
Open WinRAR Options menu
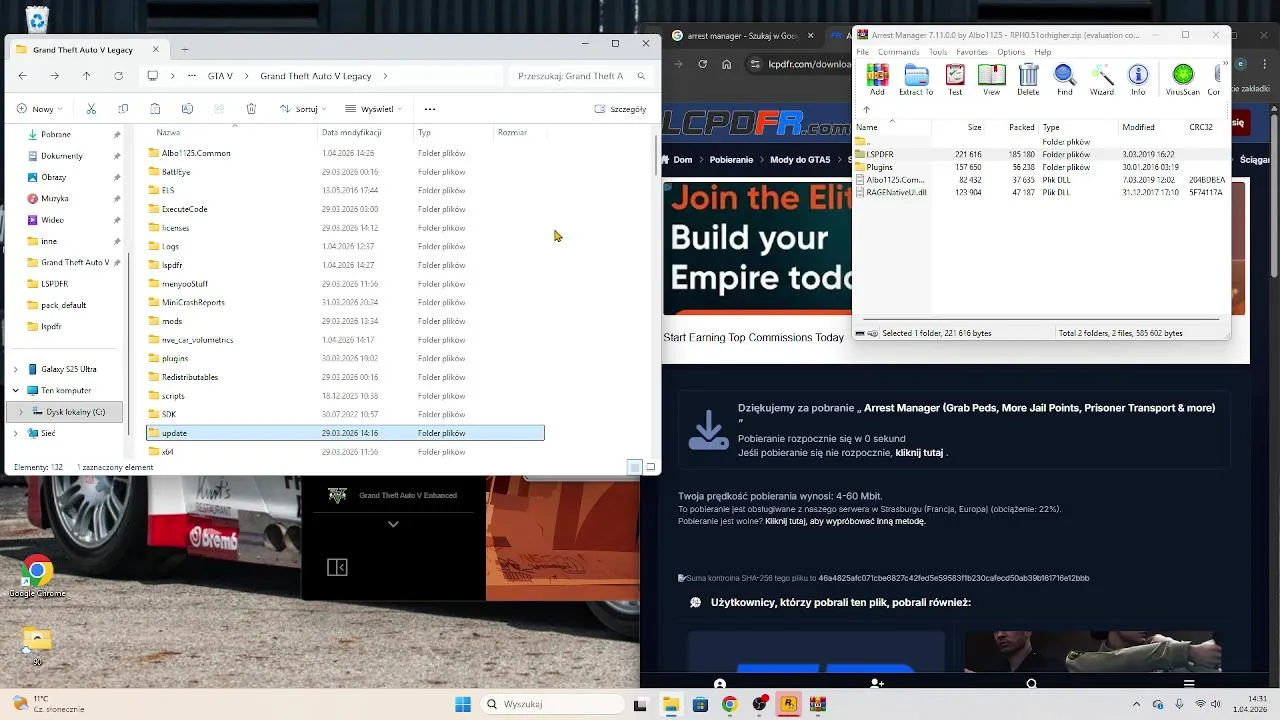point(1011,52)
